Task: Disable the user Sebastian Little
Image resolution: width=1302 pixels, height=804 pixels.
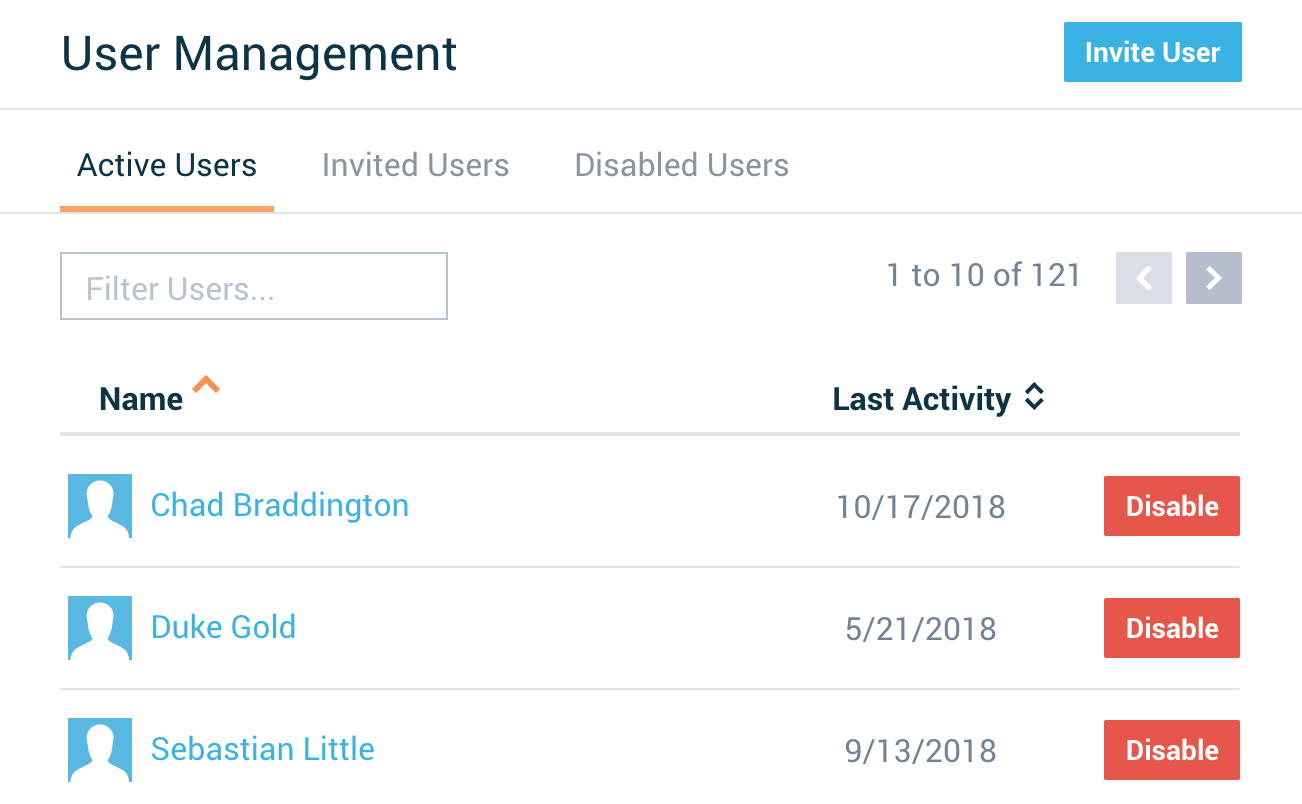Action: click(1171, 750)
